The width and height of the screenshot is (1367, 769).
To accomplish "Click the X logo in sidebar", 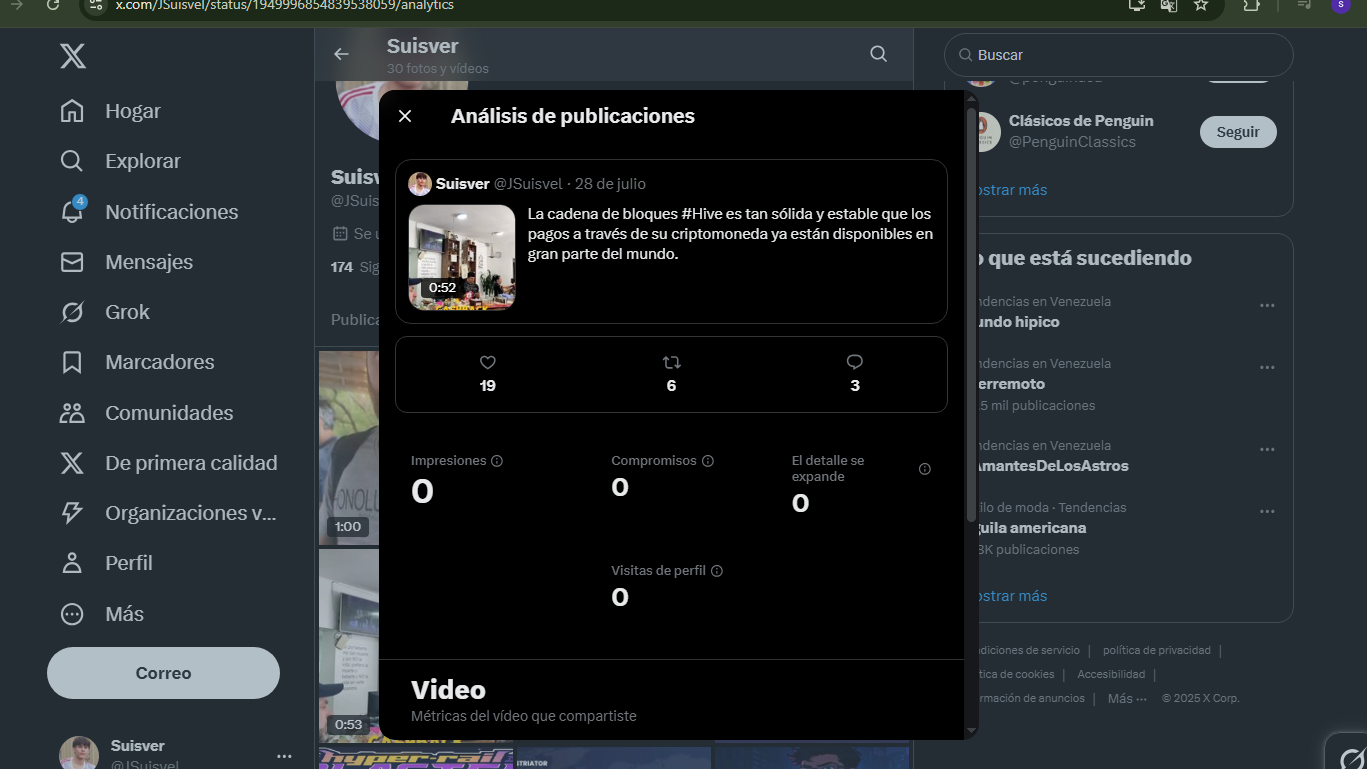I will 72,56.
